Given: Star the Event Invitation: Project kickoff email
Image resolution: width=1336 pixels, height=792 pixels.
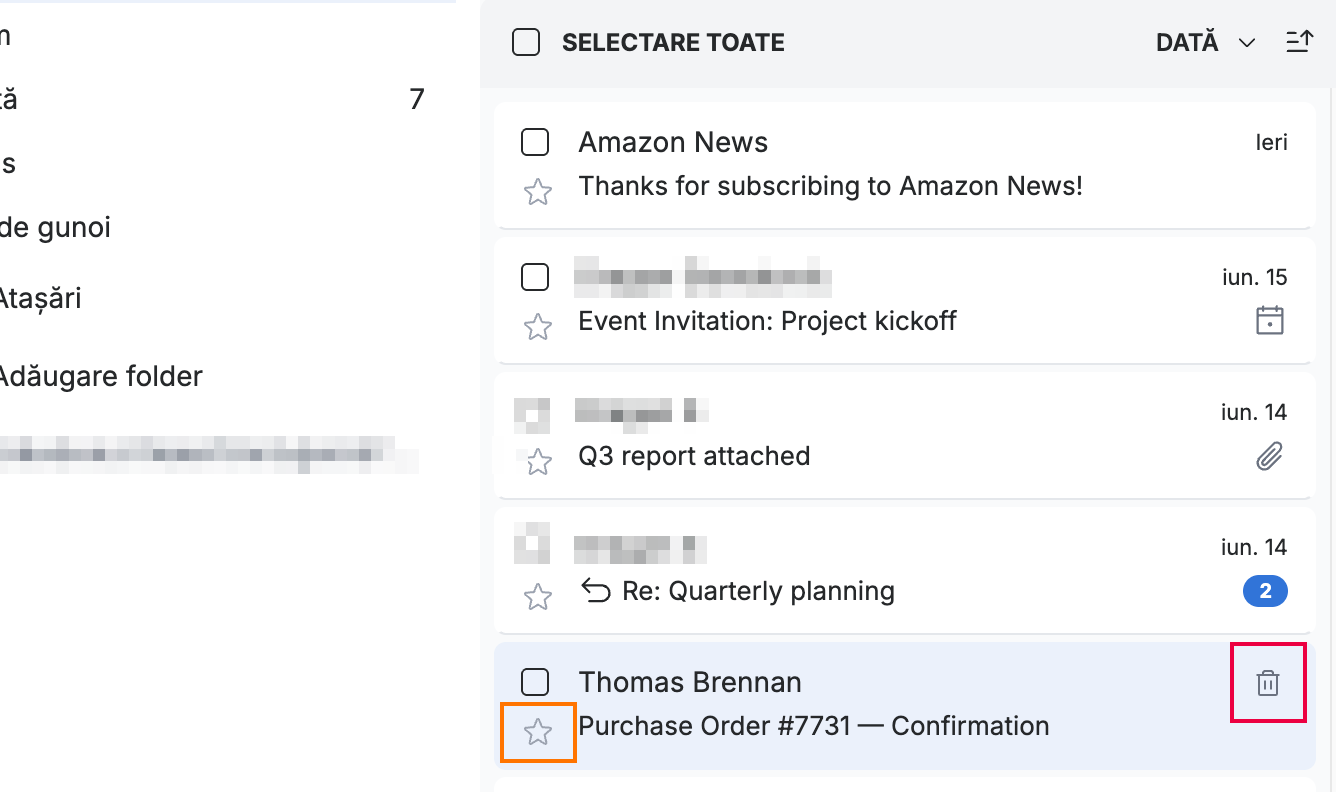Looking at the screenshot, I should click(x=538, y=327).
